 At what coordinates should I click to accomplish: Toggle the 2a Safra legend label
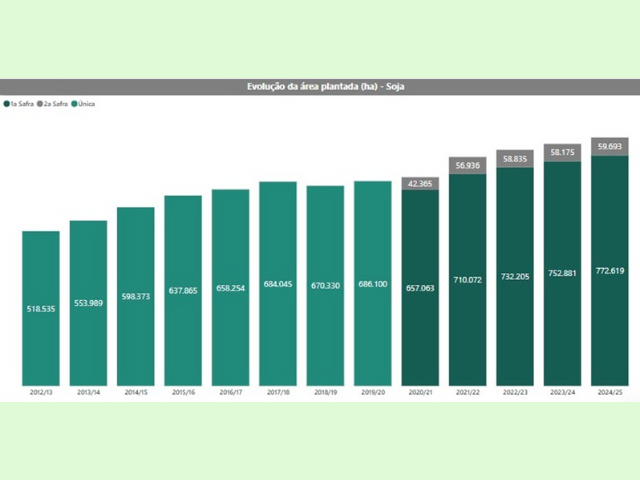click(57, 103)
